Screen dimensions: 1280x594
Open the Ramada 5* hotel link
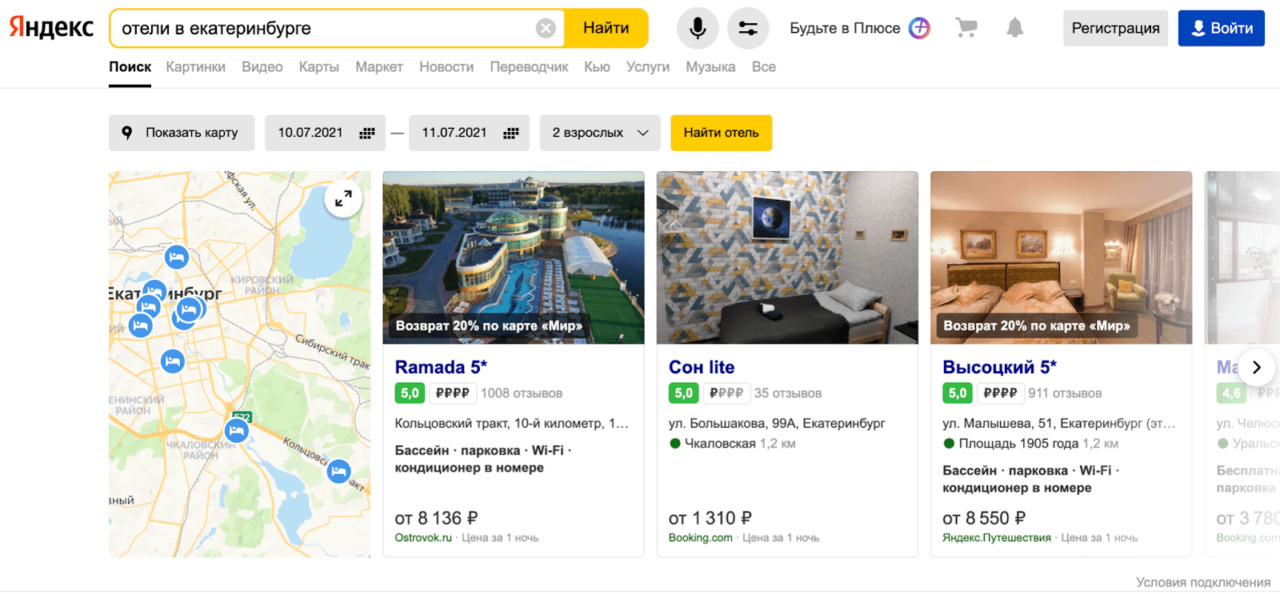click(x=441, y=367)
